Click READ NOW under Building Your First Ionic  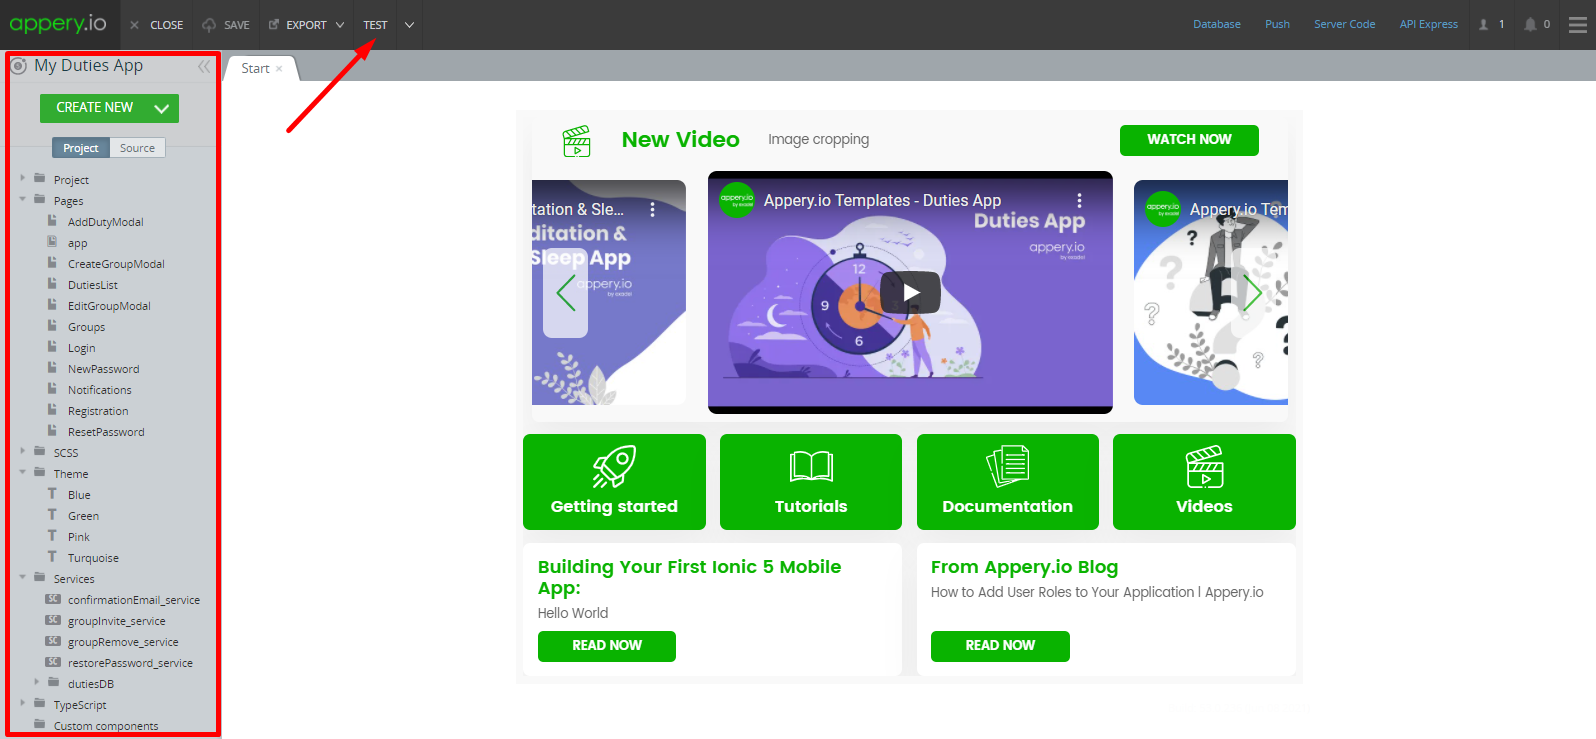tap(607, 646)
